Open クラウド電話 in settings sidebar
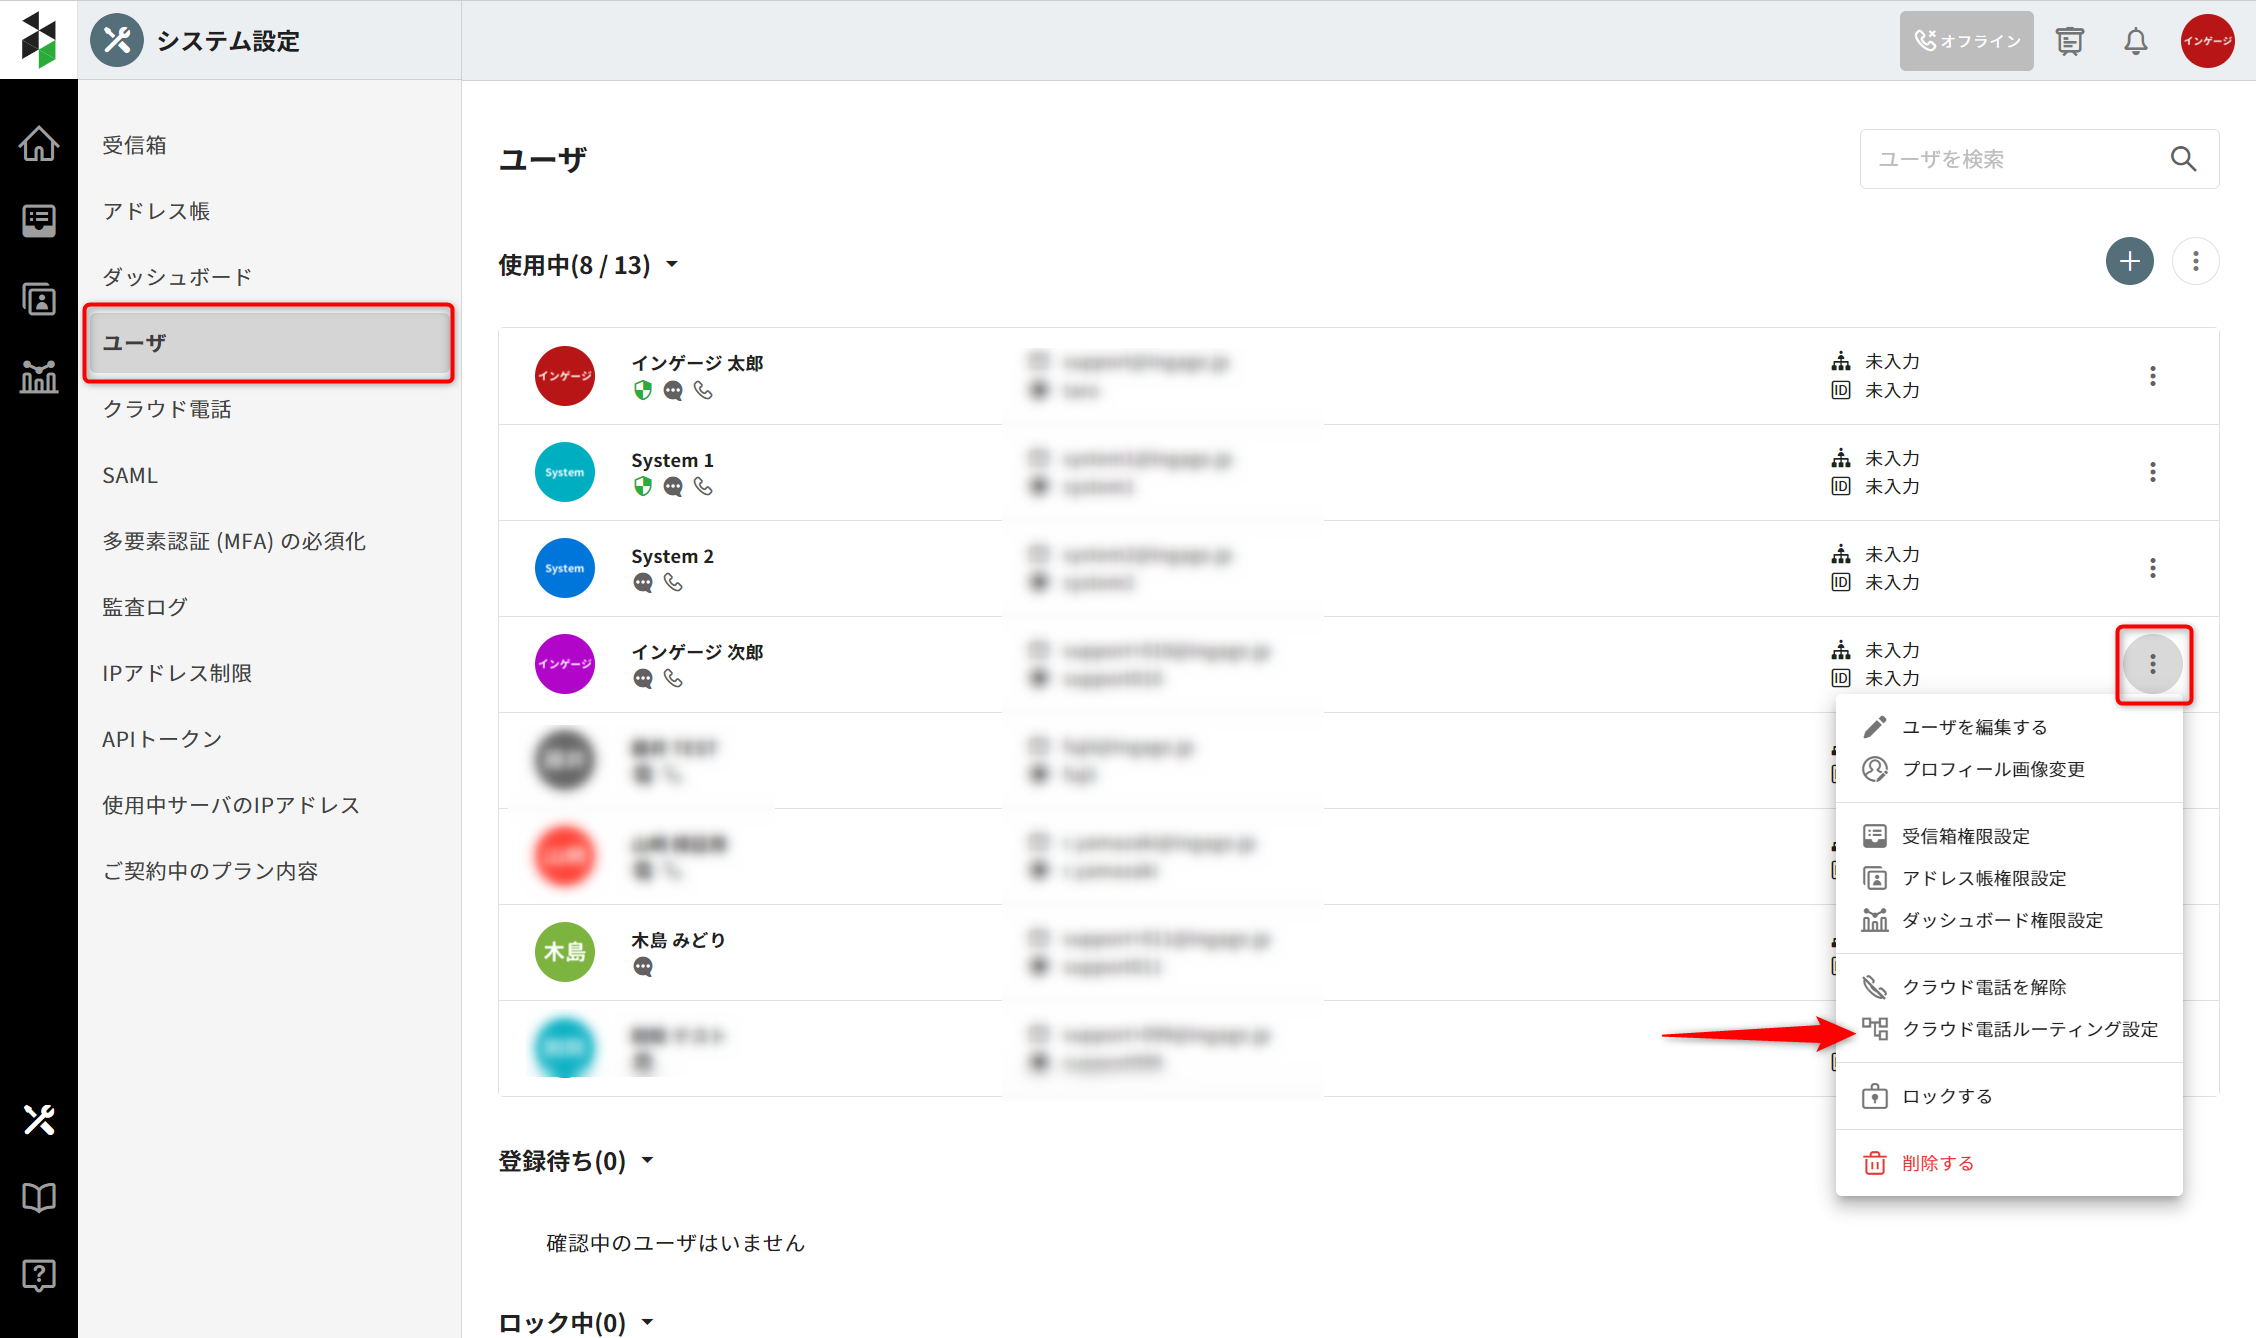Viewport: 2256px width, 1338px height. tap(167, 409)
